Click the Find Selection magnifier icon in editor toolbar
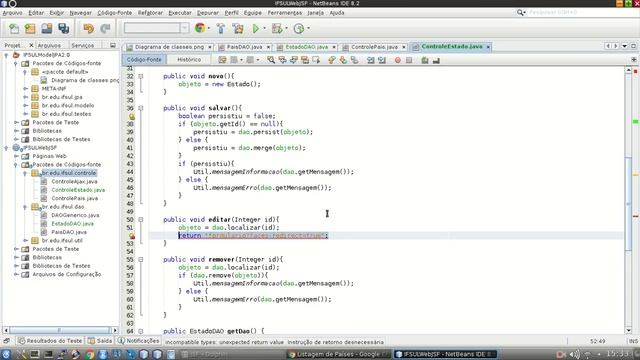This screenshot has height=360, width=640. 271,60
